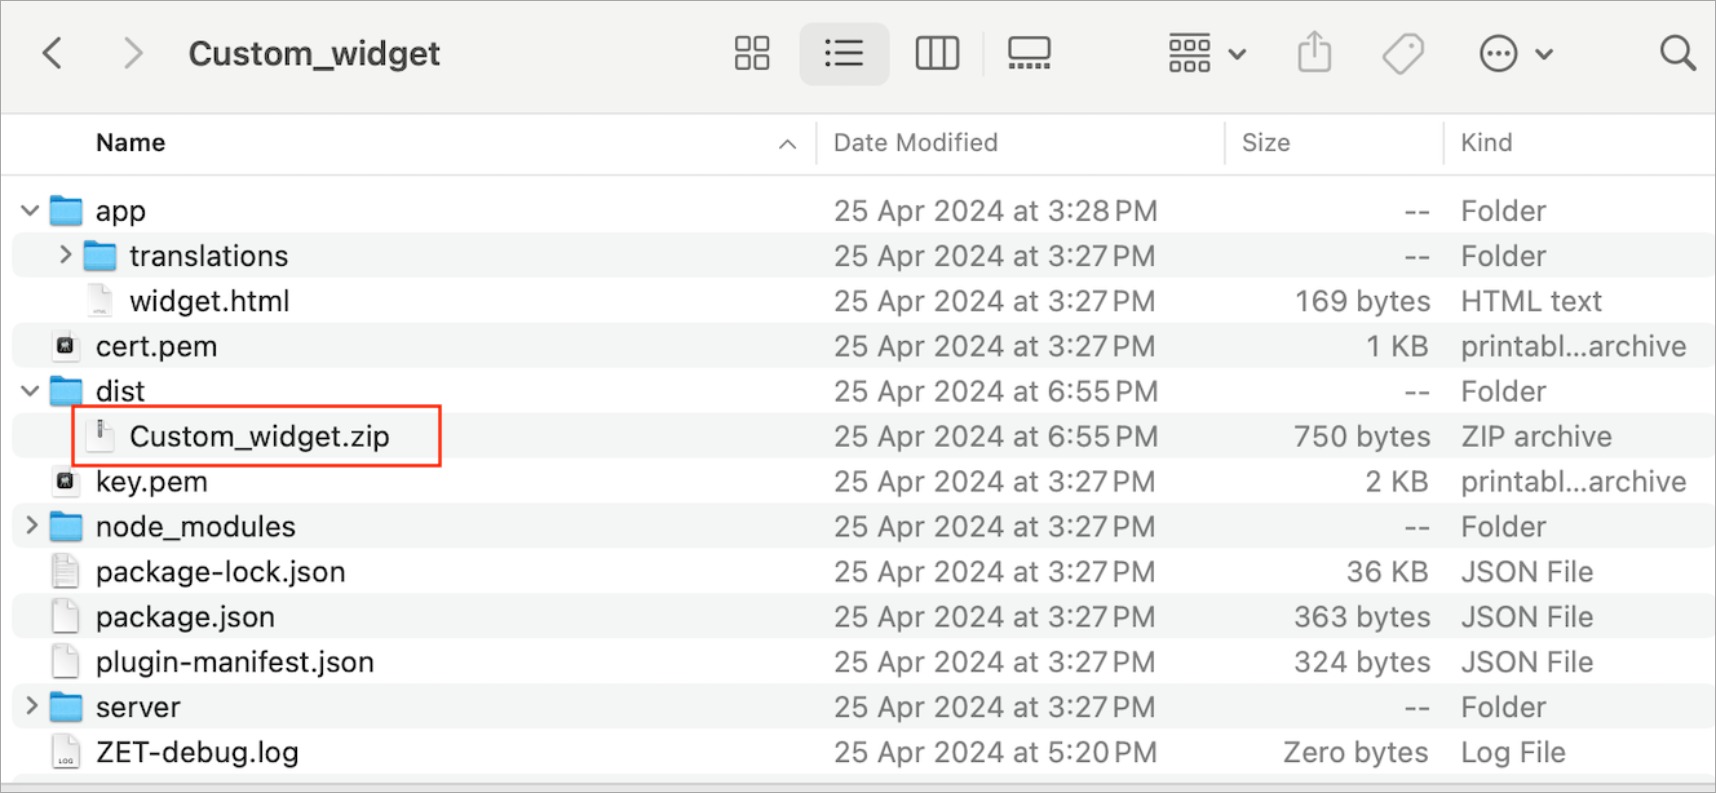1716x793 pixels.
Task: Open the Share menu icon
Action: [1314, 53]
